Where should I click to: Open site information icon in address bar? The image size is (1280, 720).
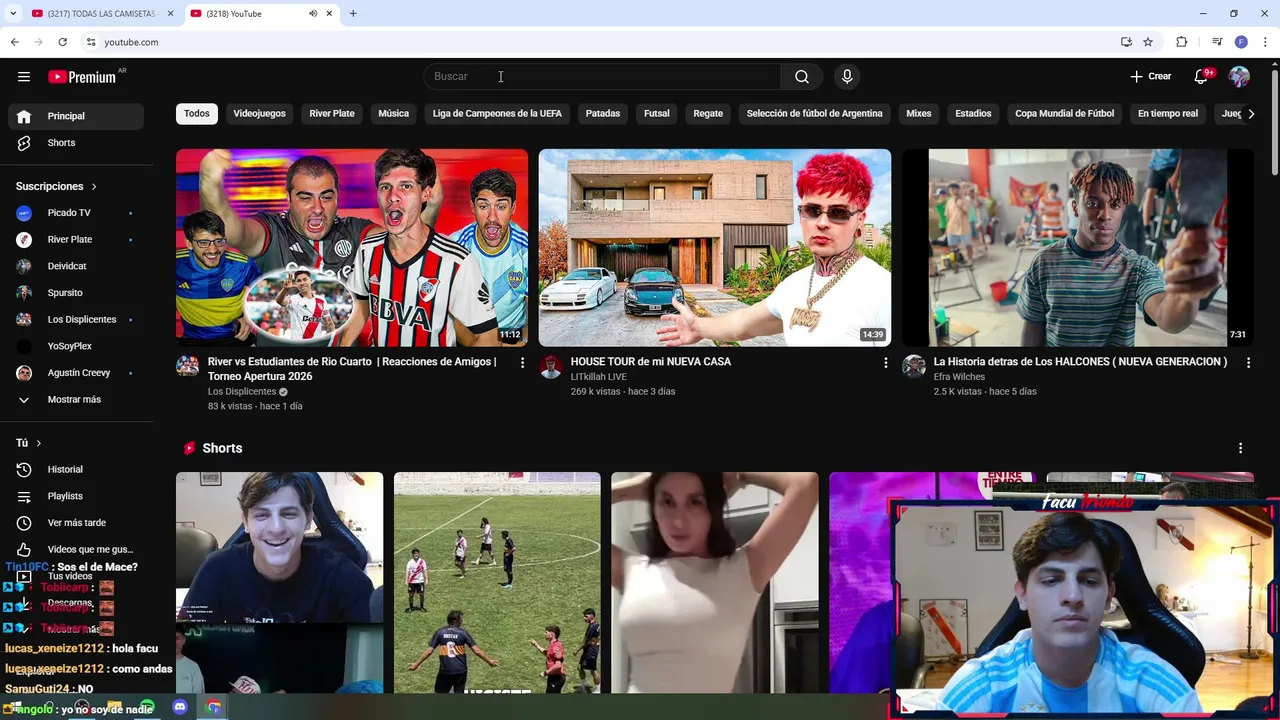click(90, 42)
